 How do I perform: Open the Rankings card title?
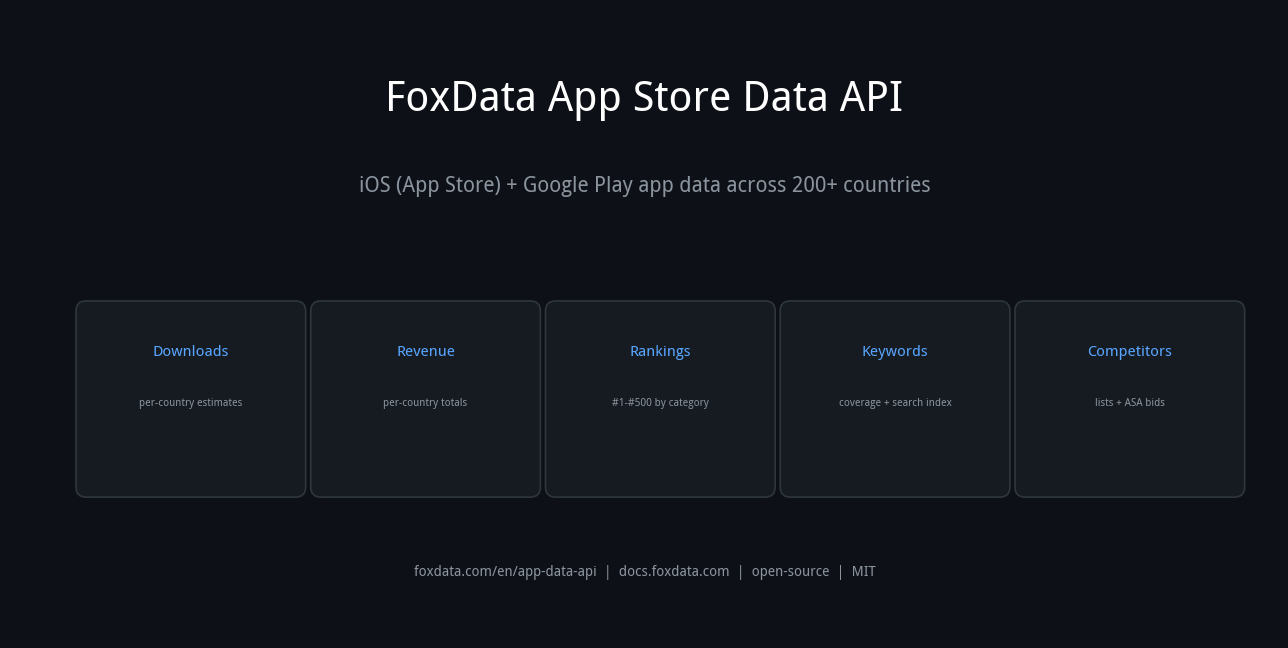click(660, 351)
